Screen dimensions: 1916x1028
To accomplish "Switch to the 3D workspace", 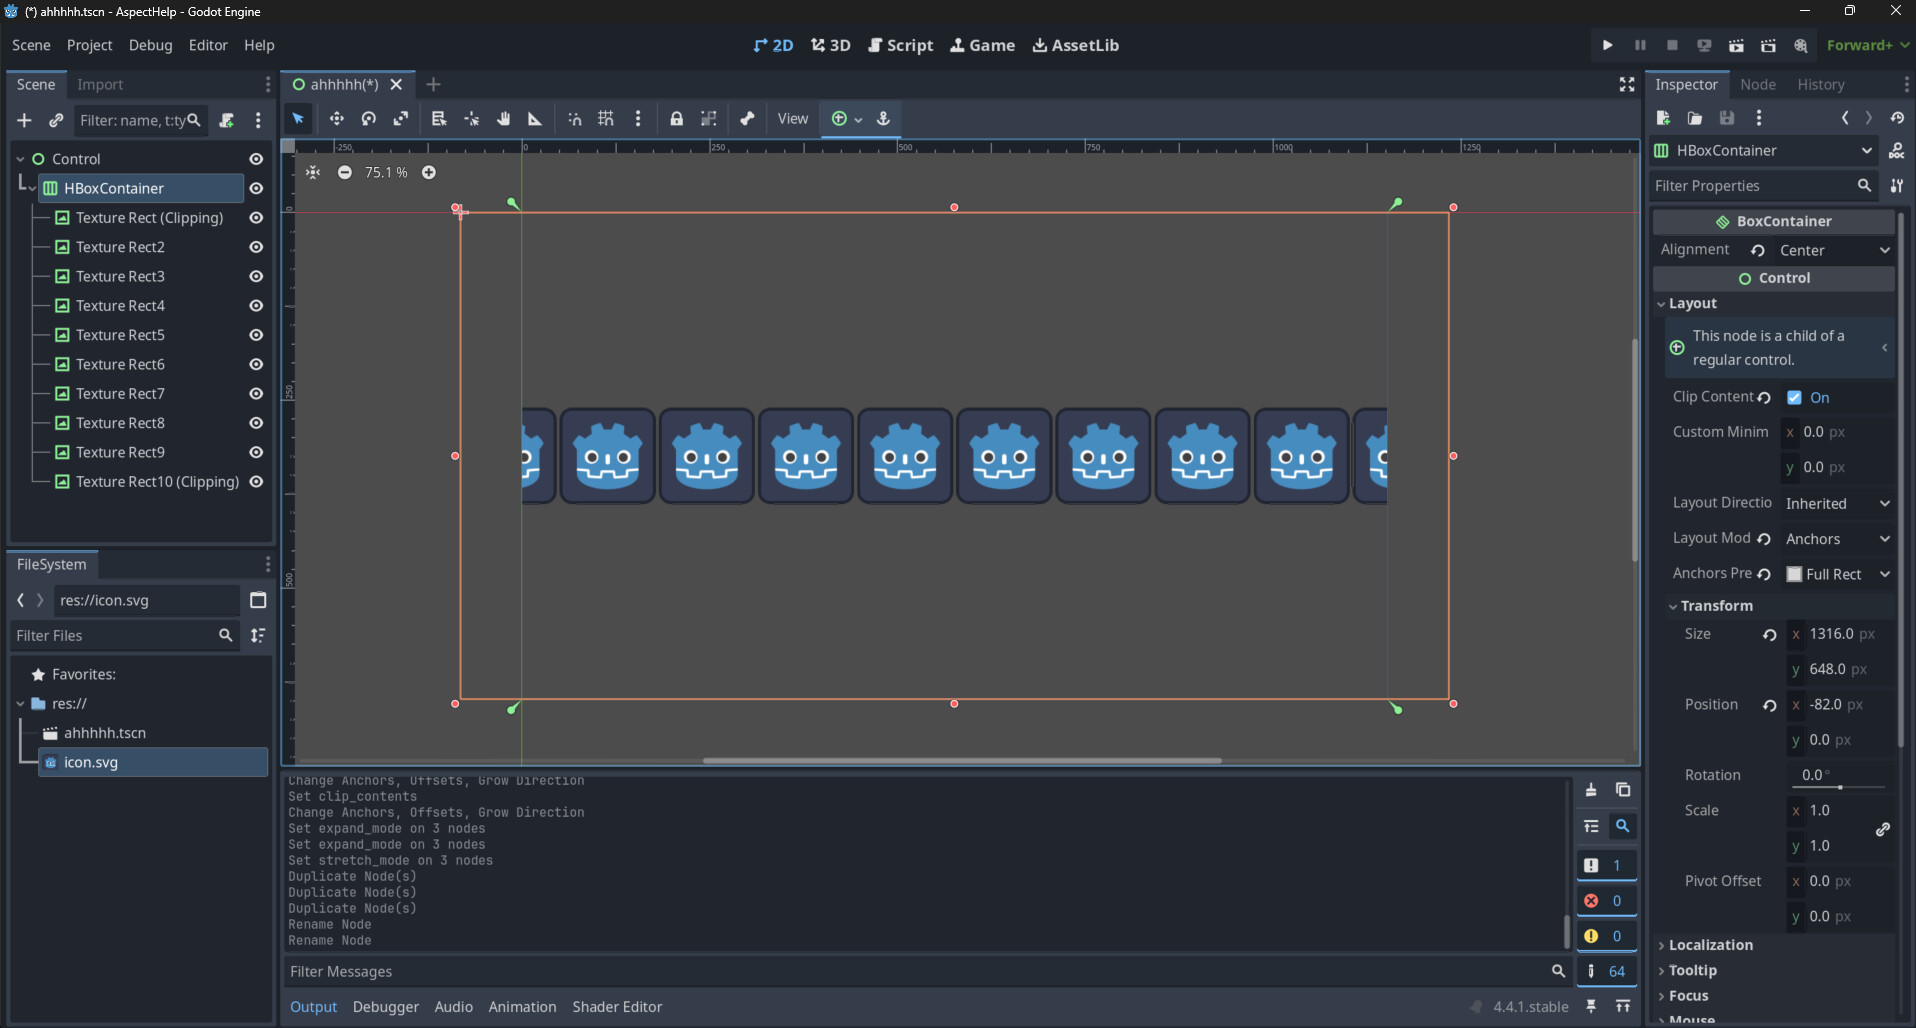I will (831, 45).
